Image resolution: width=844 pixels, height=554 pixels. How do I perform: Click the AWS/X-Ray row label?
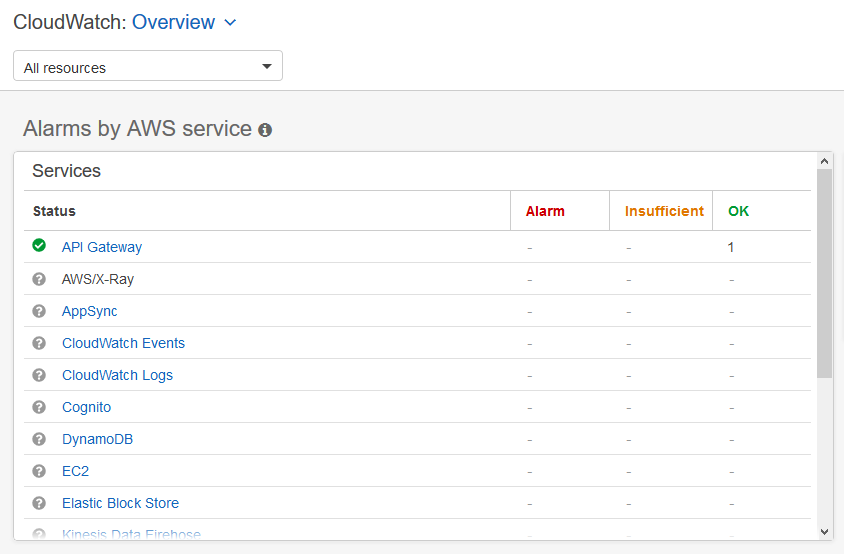(x=98, y=279)
